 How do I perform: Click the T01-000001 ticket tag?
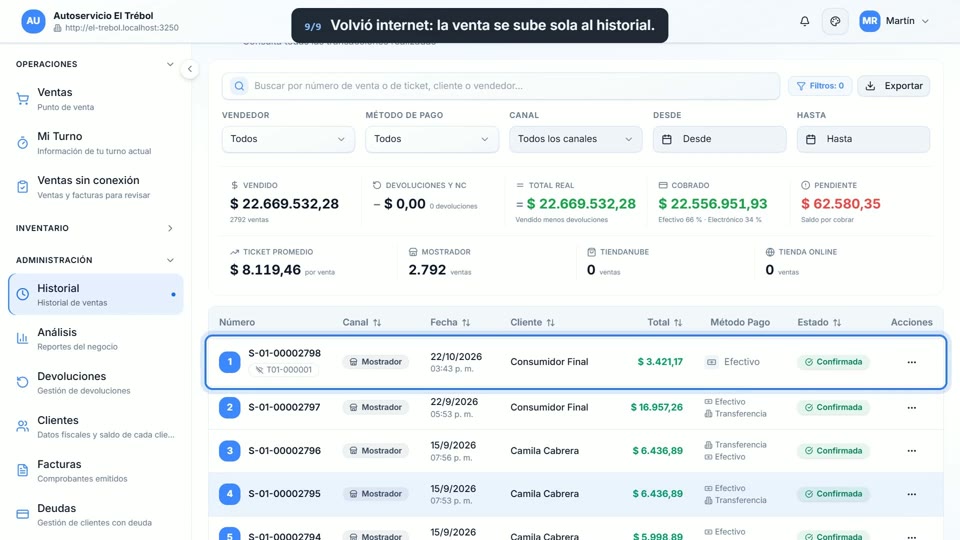pos(283,370)
